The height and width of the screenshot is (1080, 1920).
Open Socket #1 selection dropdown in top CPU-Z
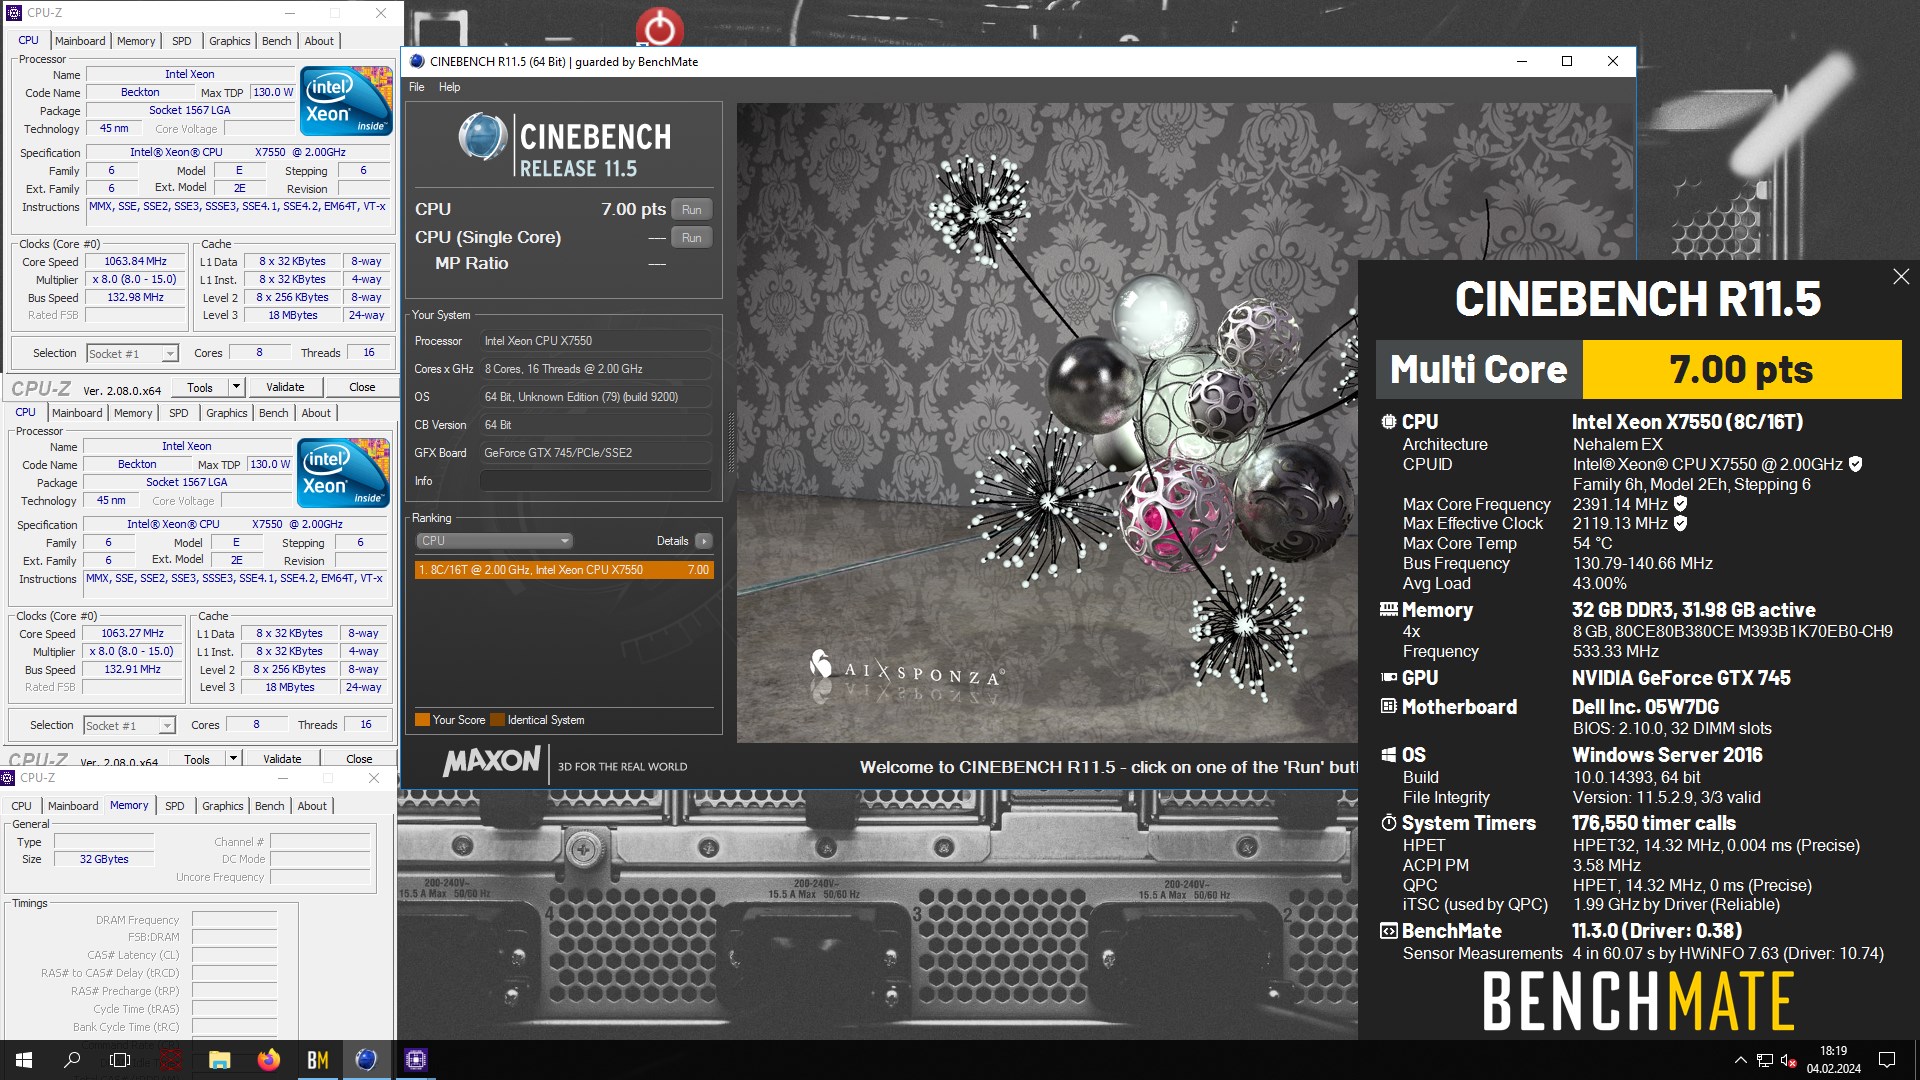132,353
